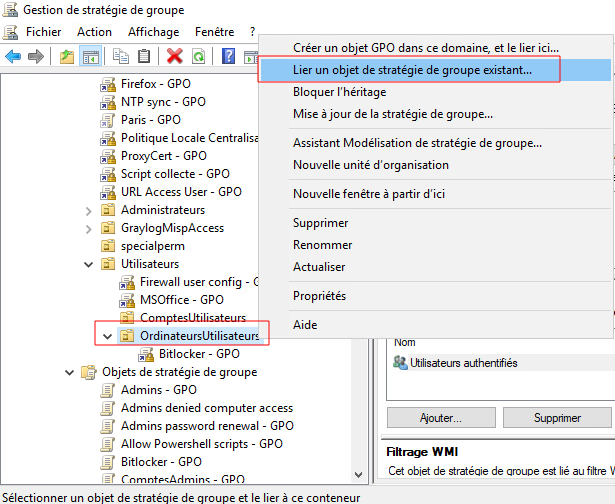
Task: Choose 'Lier un objet de stratégie de groupe existant'
Action: [x=412, y=70]
